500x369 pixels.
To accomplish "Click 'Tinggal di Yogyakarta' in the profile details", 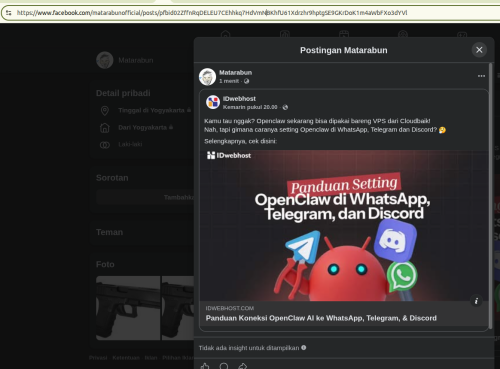I will tap(151, 110).
